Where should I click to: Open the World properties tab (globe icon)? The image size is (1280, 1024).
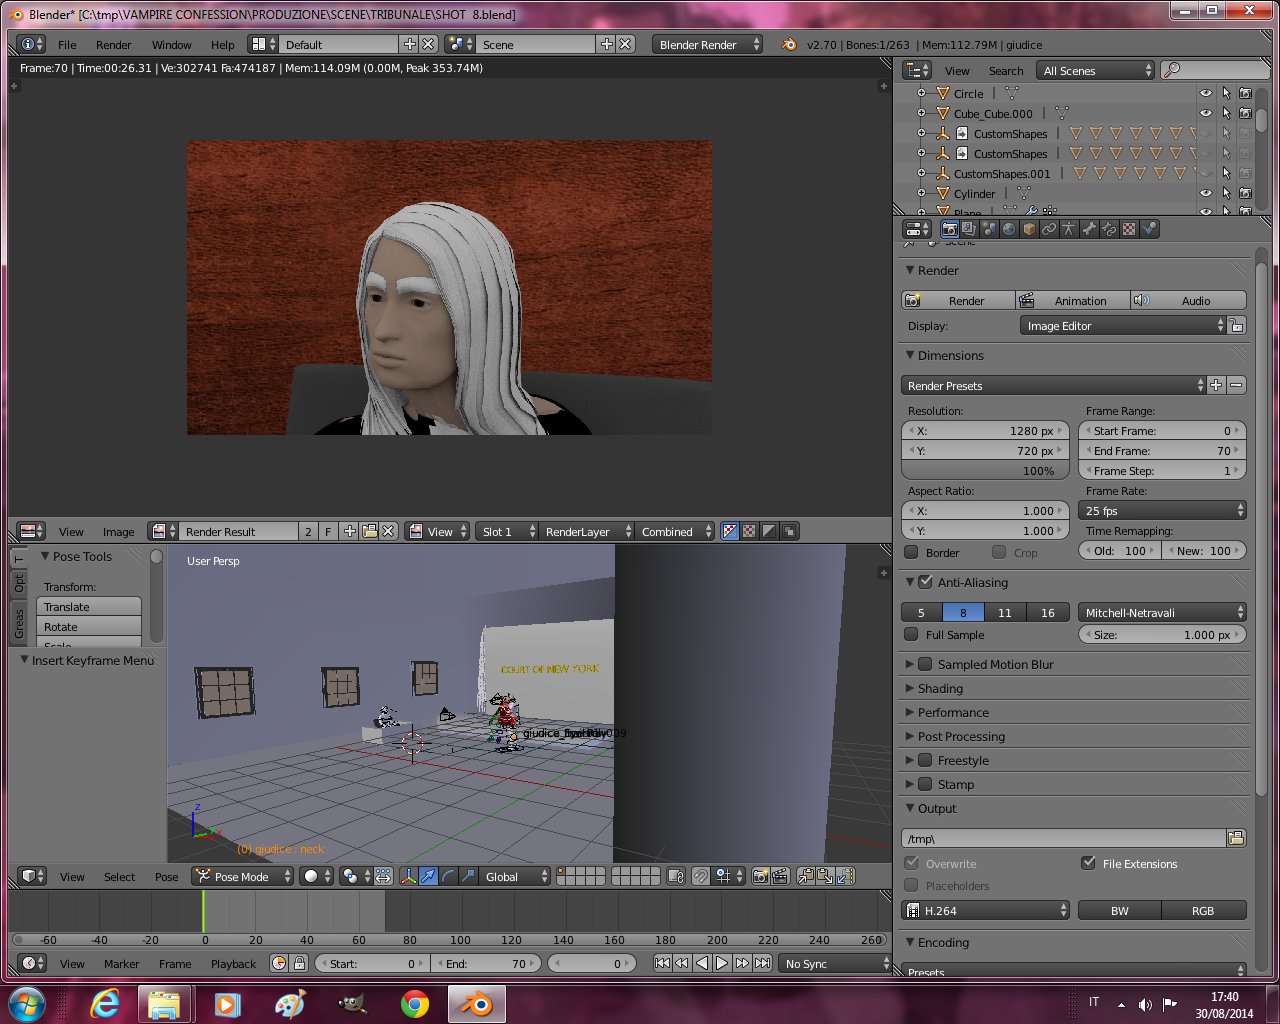click(x=1009, y=229)
